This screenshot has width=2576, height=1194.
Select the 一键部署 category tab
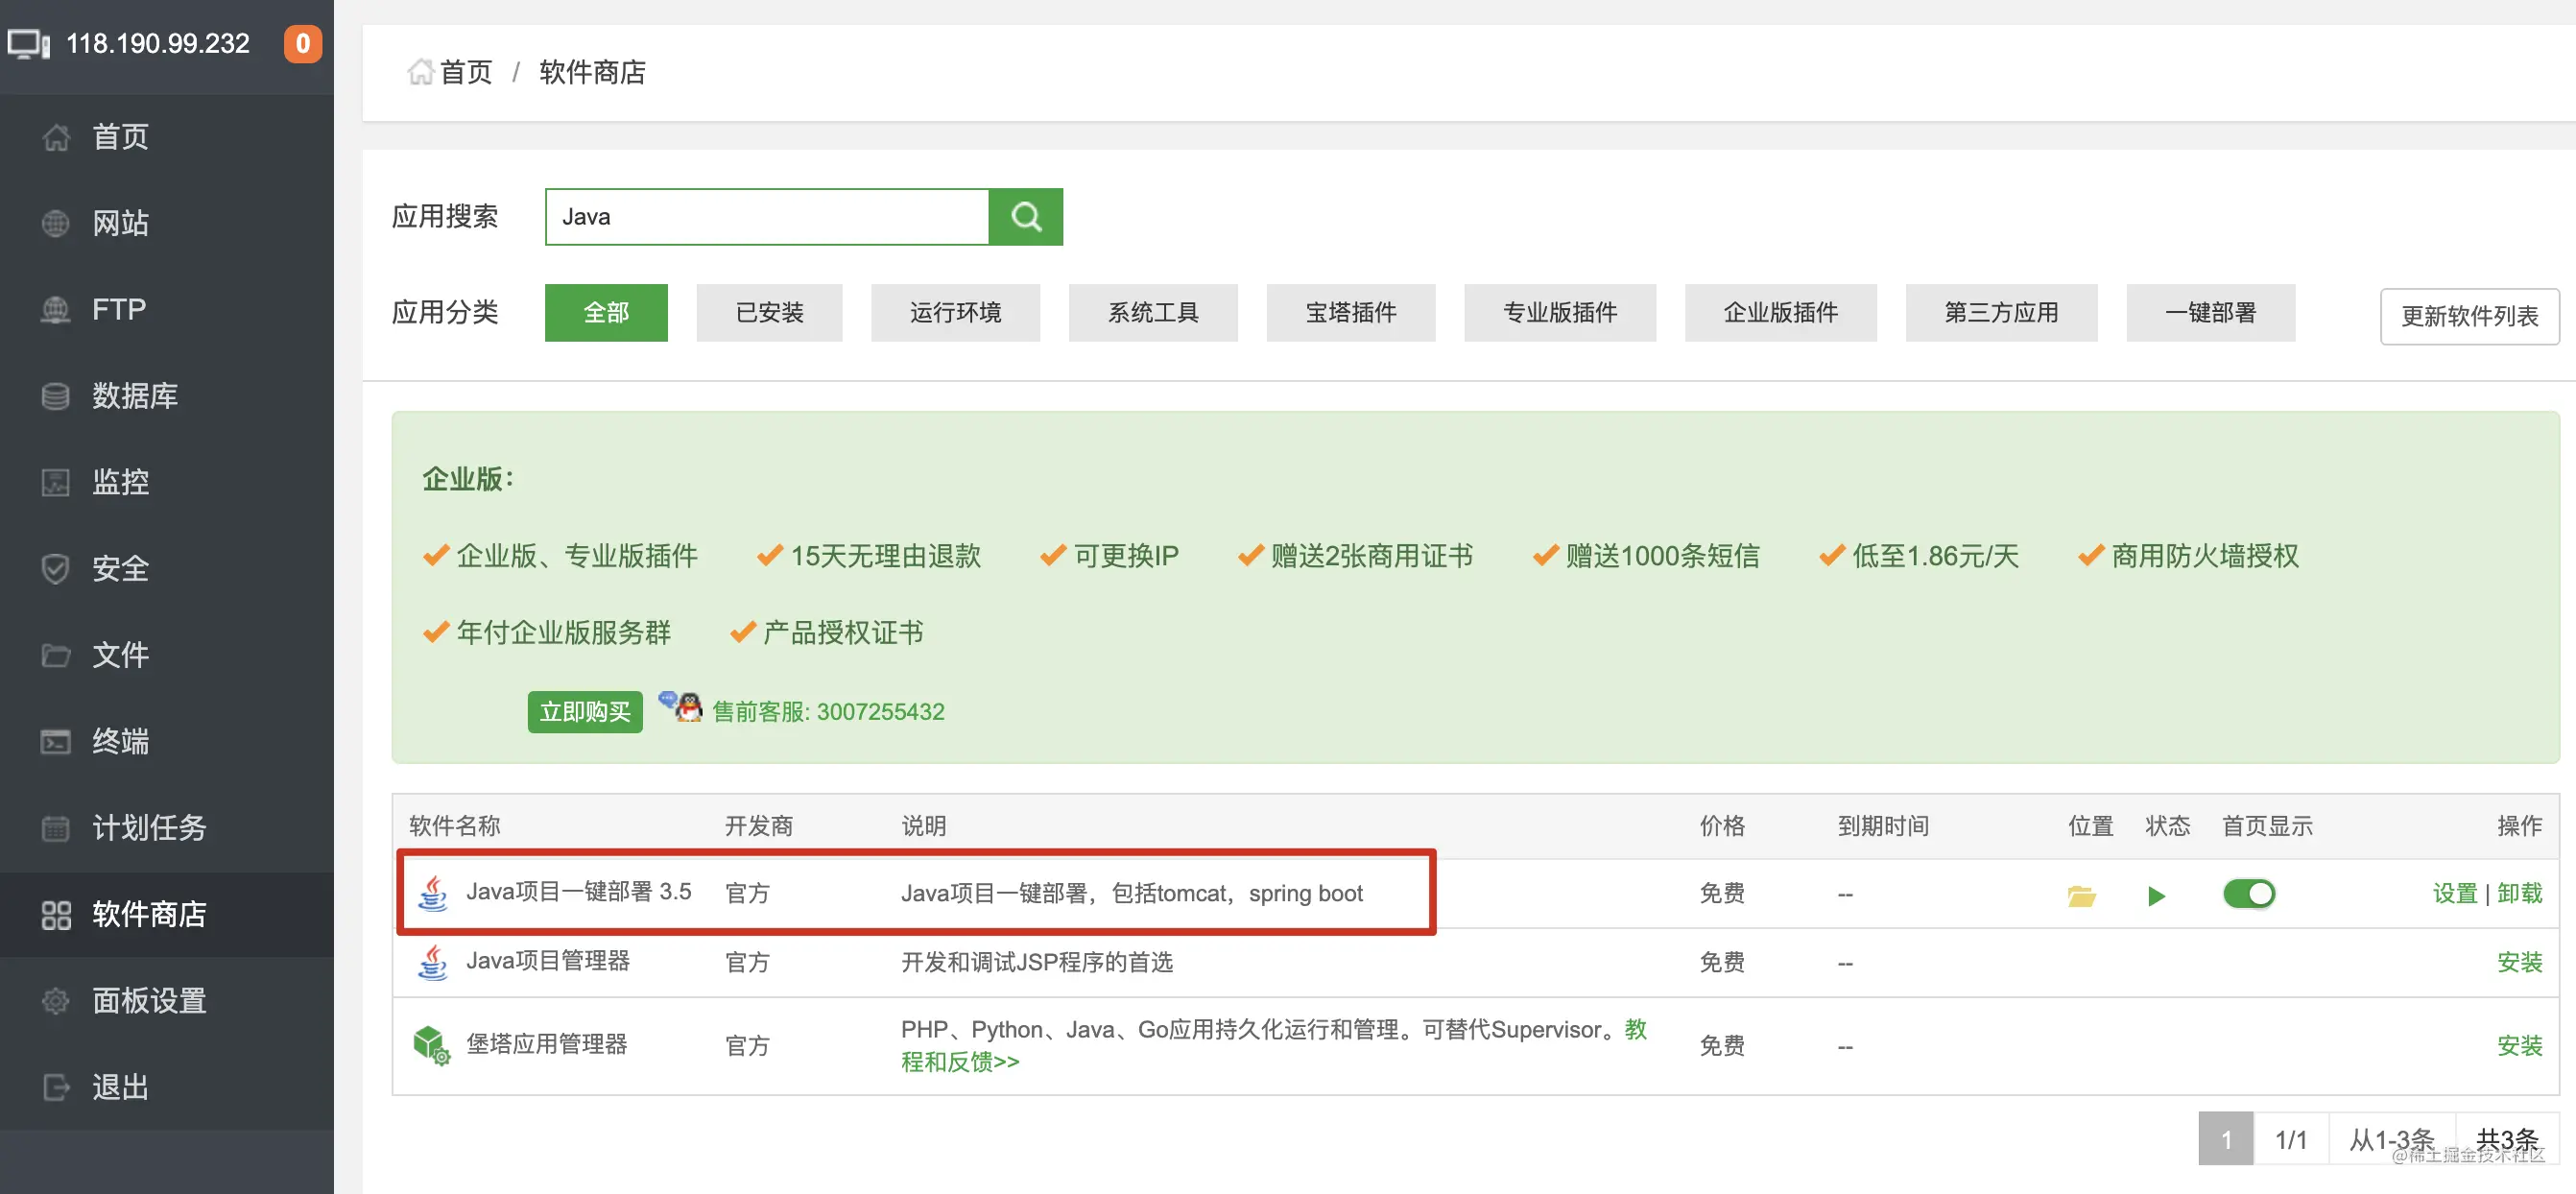2209,313
